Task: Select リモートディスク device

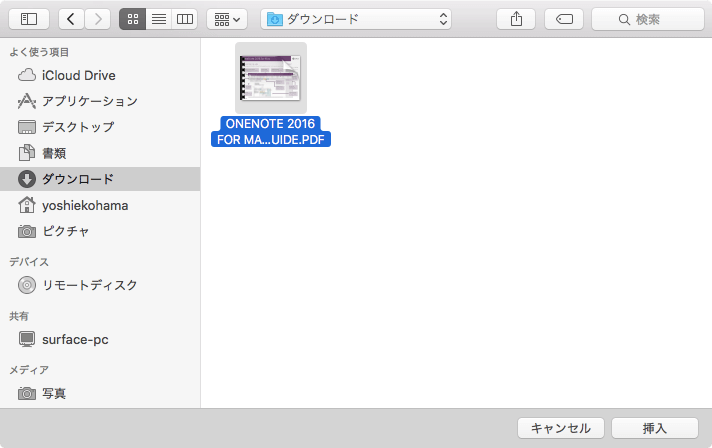Action: click(x=100, y=285)
